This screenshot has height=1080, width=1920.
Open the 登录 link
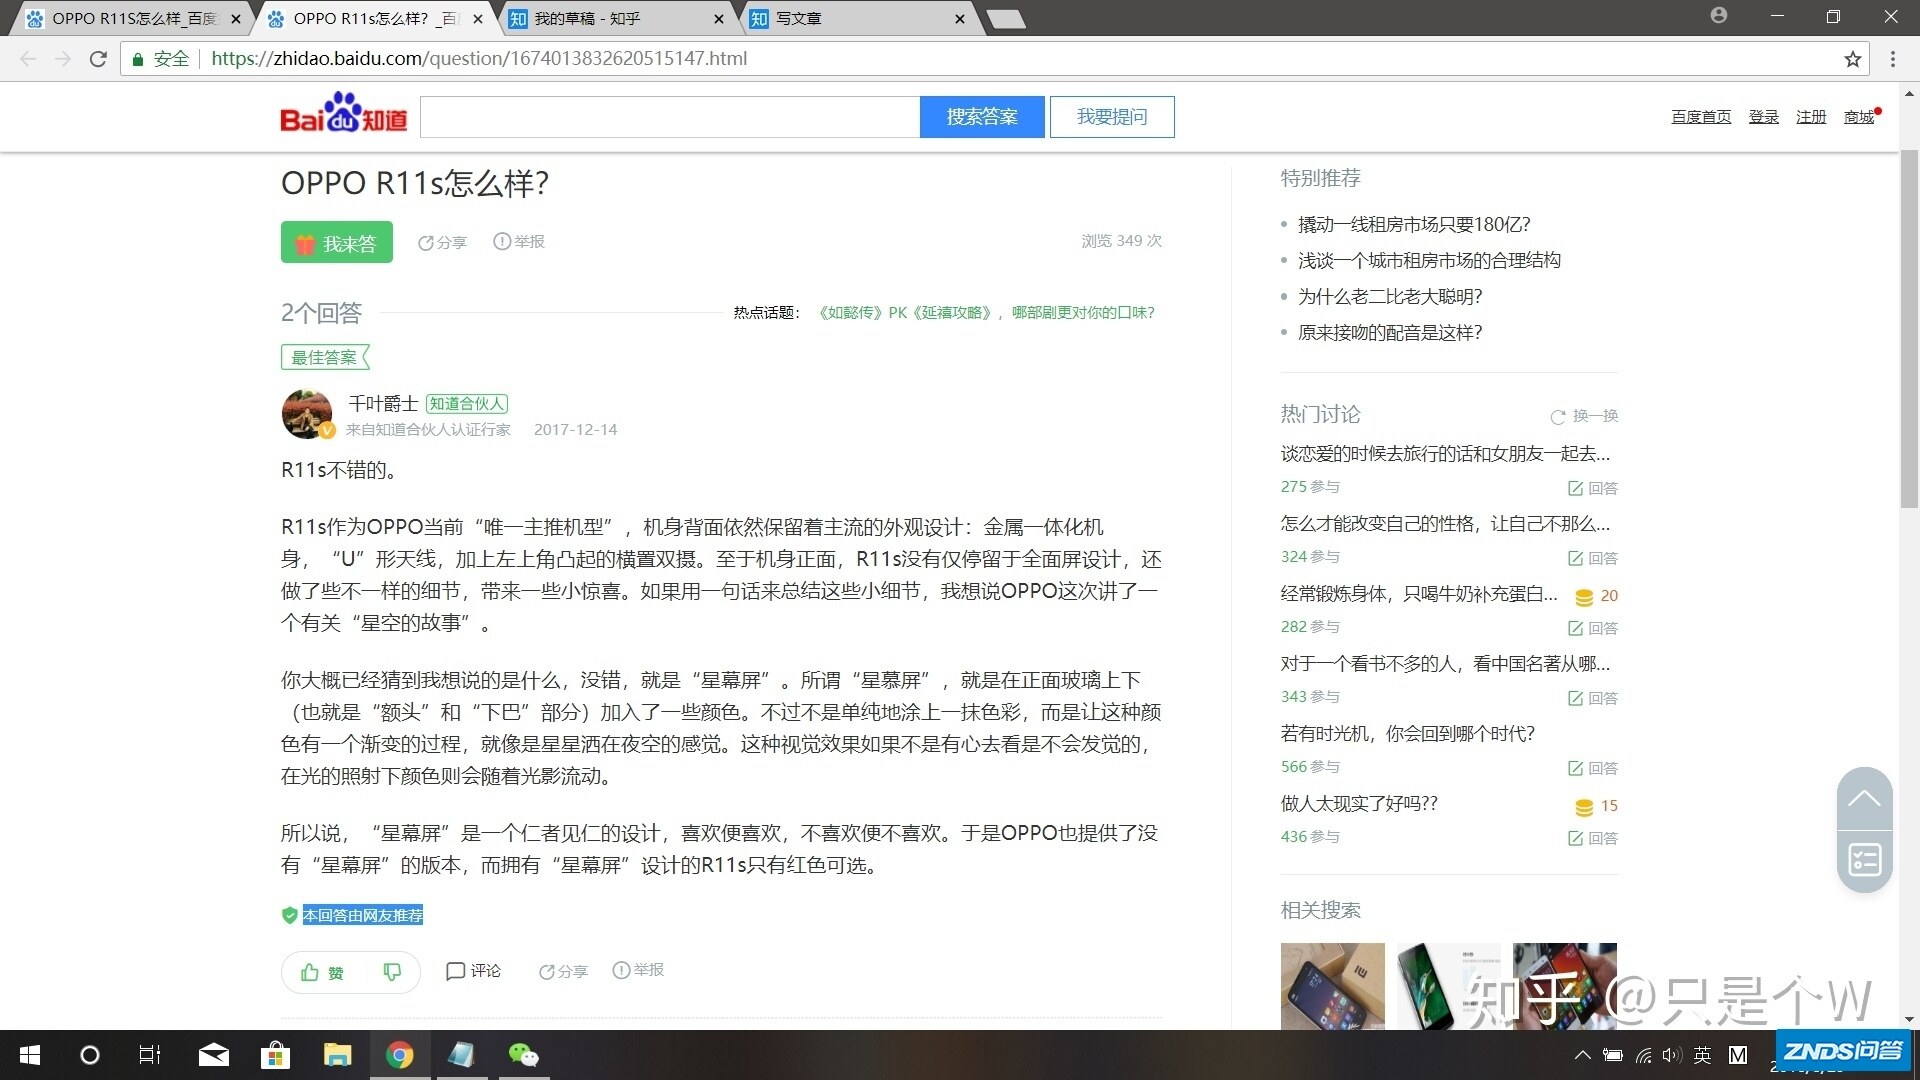click(1763, 117)
